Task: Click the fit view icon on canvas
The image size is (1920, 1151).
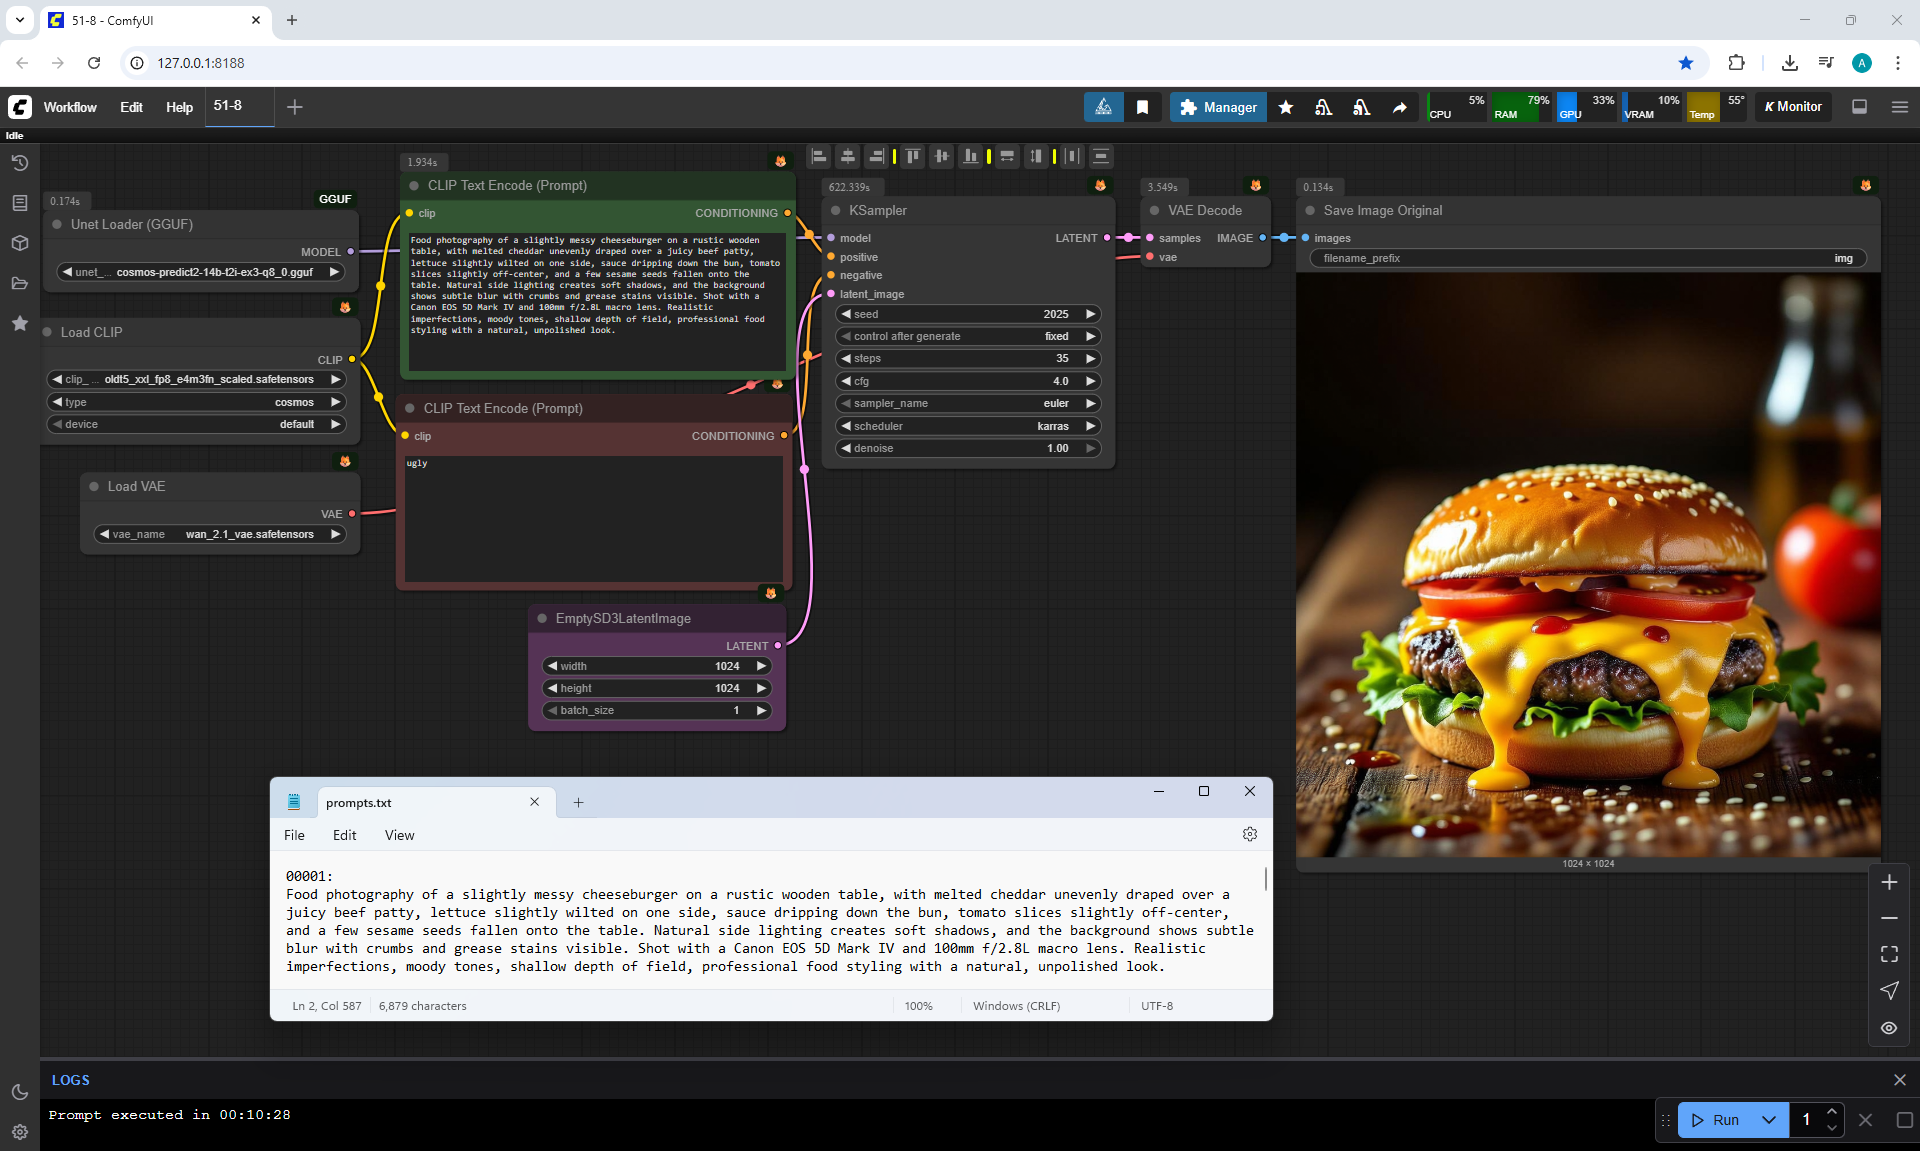Action: pos(1889,954)
